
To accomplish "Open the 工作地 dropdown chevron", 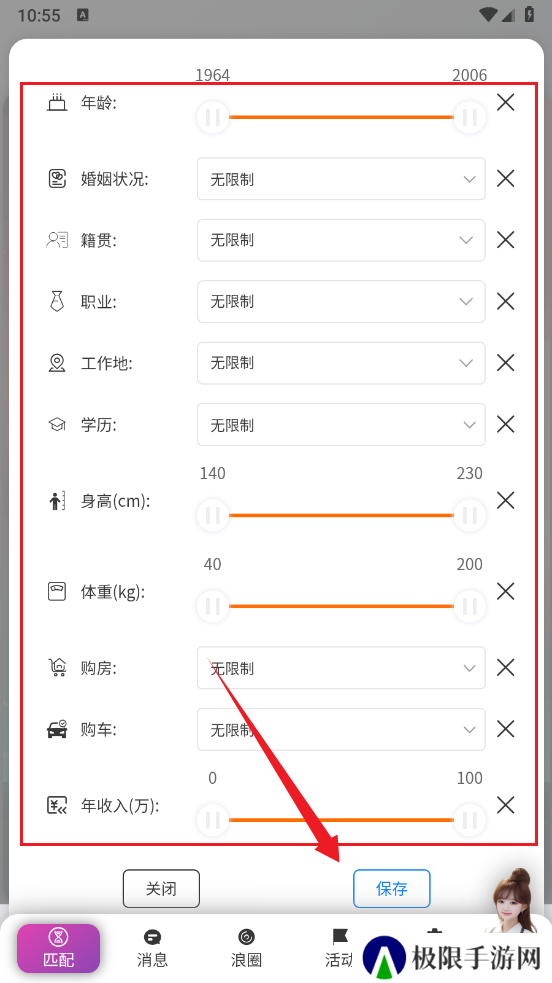I will pos(466,363).
